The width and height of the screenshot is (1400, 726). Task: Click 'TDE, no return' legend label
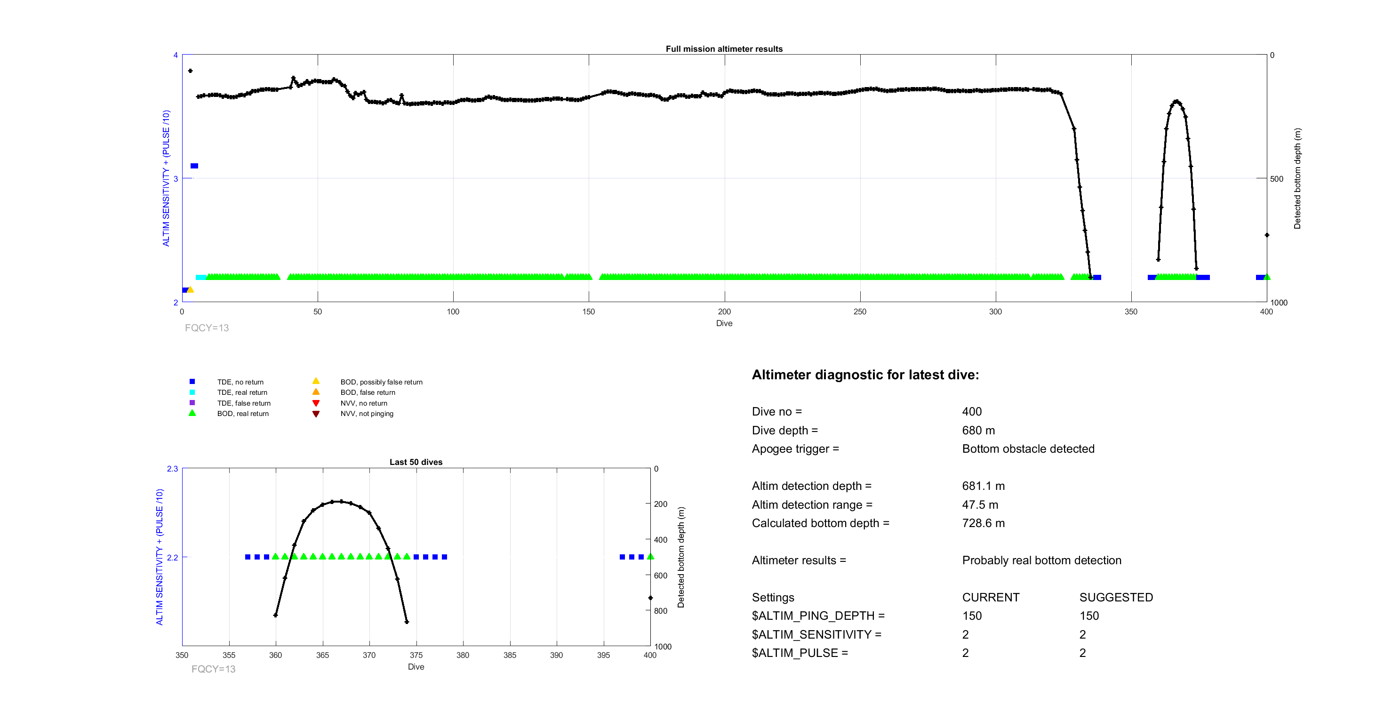point(240,382)
